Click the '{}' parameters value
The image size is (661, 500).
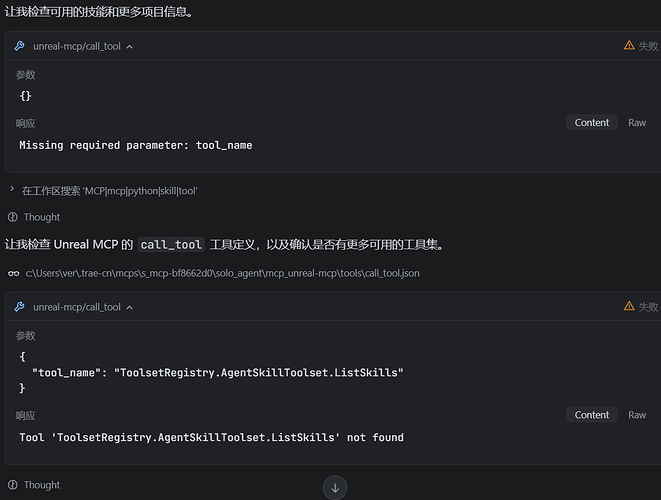pyautogui.click(x=25, y=96)
